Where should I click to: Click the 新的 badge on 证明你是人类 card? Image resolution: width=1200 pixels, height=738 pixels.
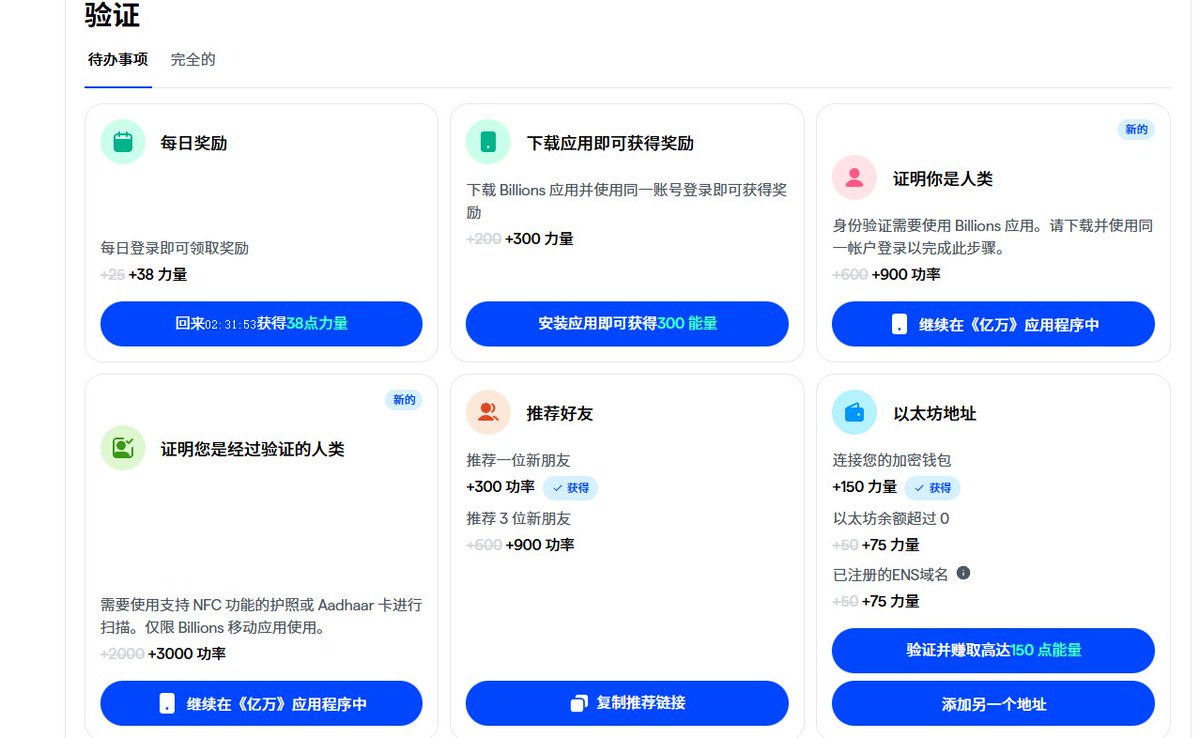pyautogui.click(x=1136, y=129)
